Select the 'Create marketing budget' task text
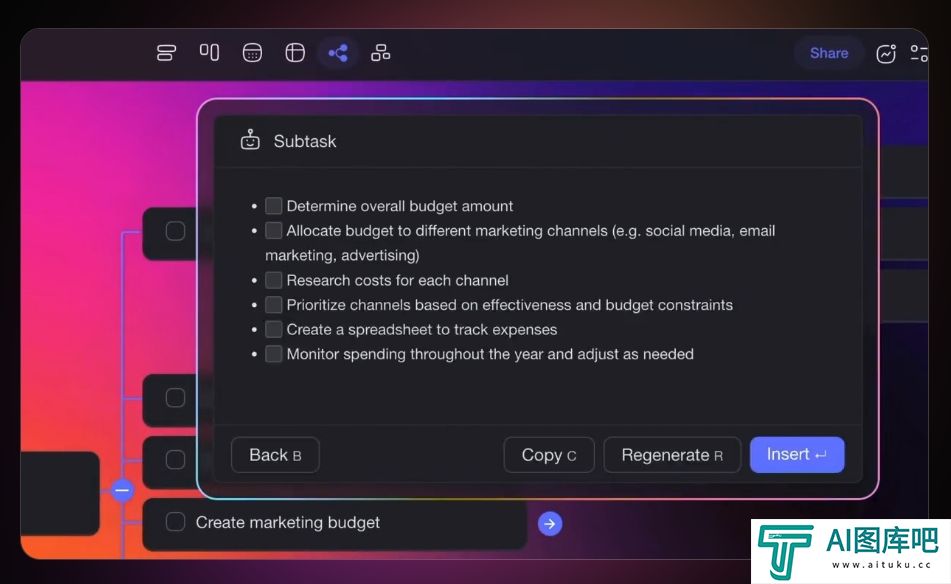 287,522
